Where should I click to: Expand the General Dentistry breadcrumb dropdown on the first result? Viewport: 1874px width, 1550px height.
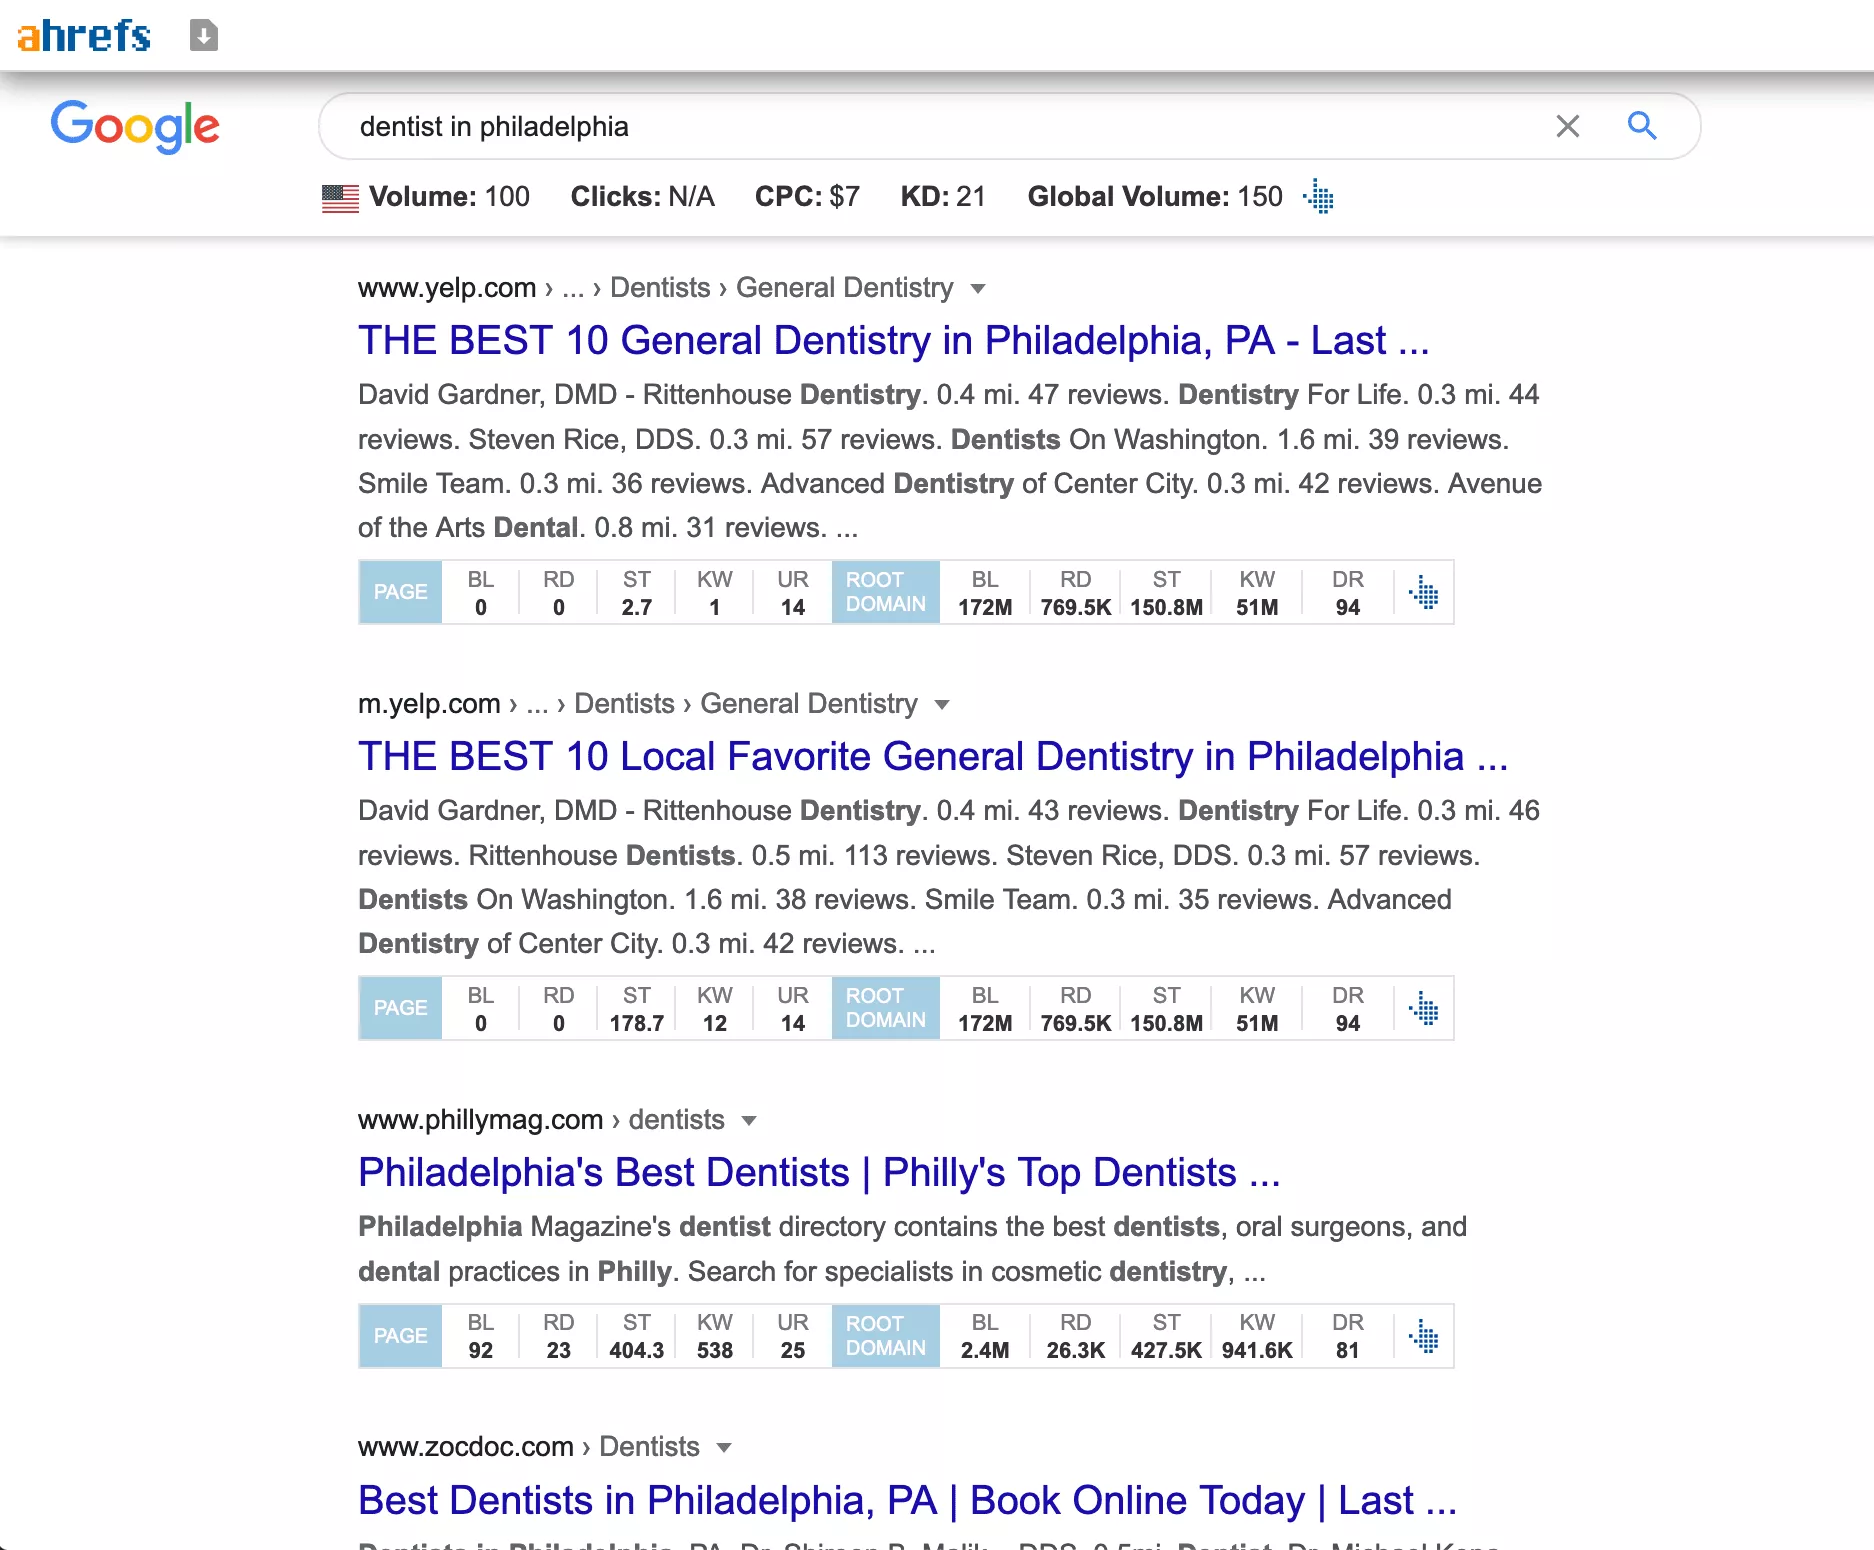(x=979, y=288)
